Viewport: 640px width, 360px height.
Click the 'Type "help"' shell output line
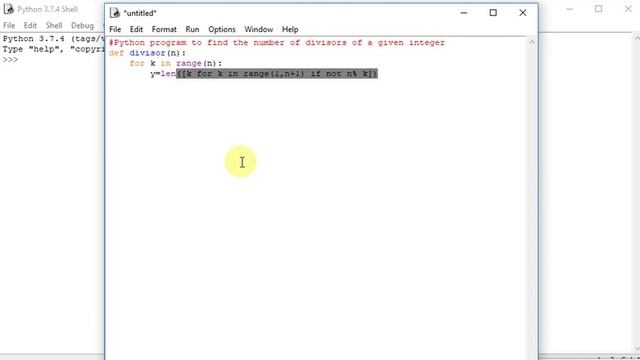(x=53, y=49)
